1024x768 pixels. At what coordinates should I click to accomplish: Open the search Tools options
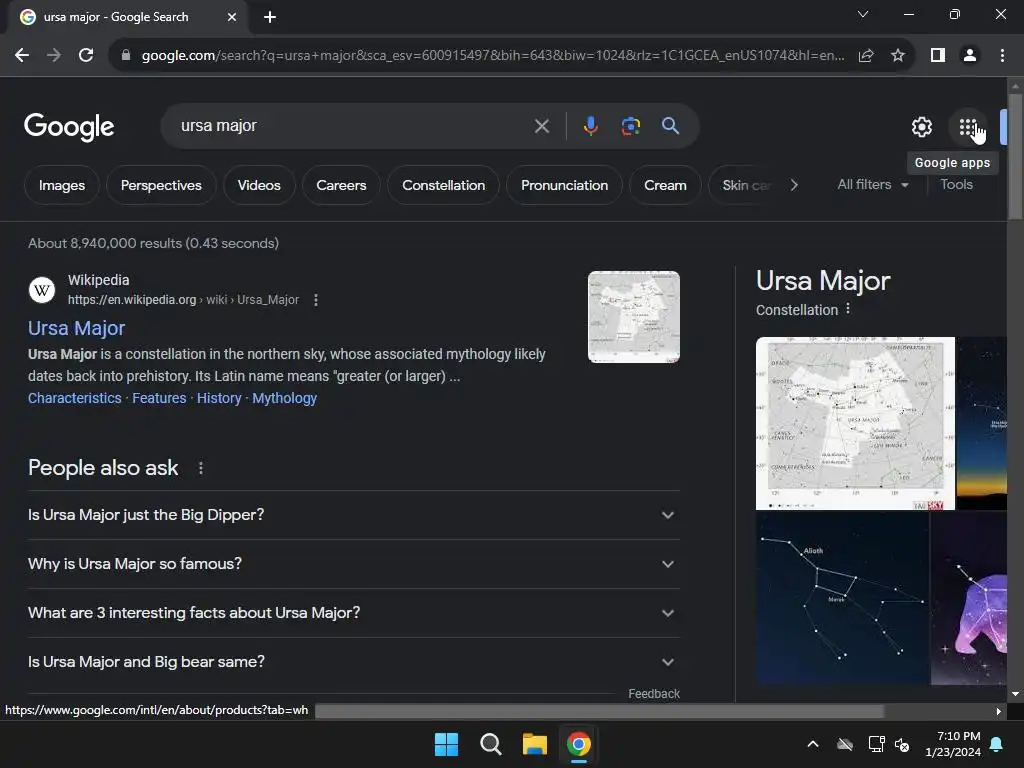pyautogui.click(x=956, y=185)
